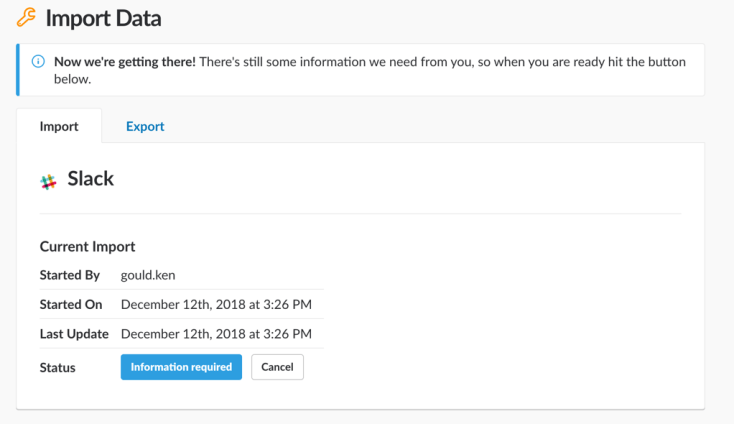
Task: Click the wrench icon beside Import Data
Action: tap(27, 17)
